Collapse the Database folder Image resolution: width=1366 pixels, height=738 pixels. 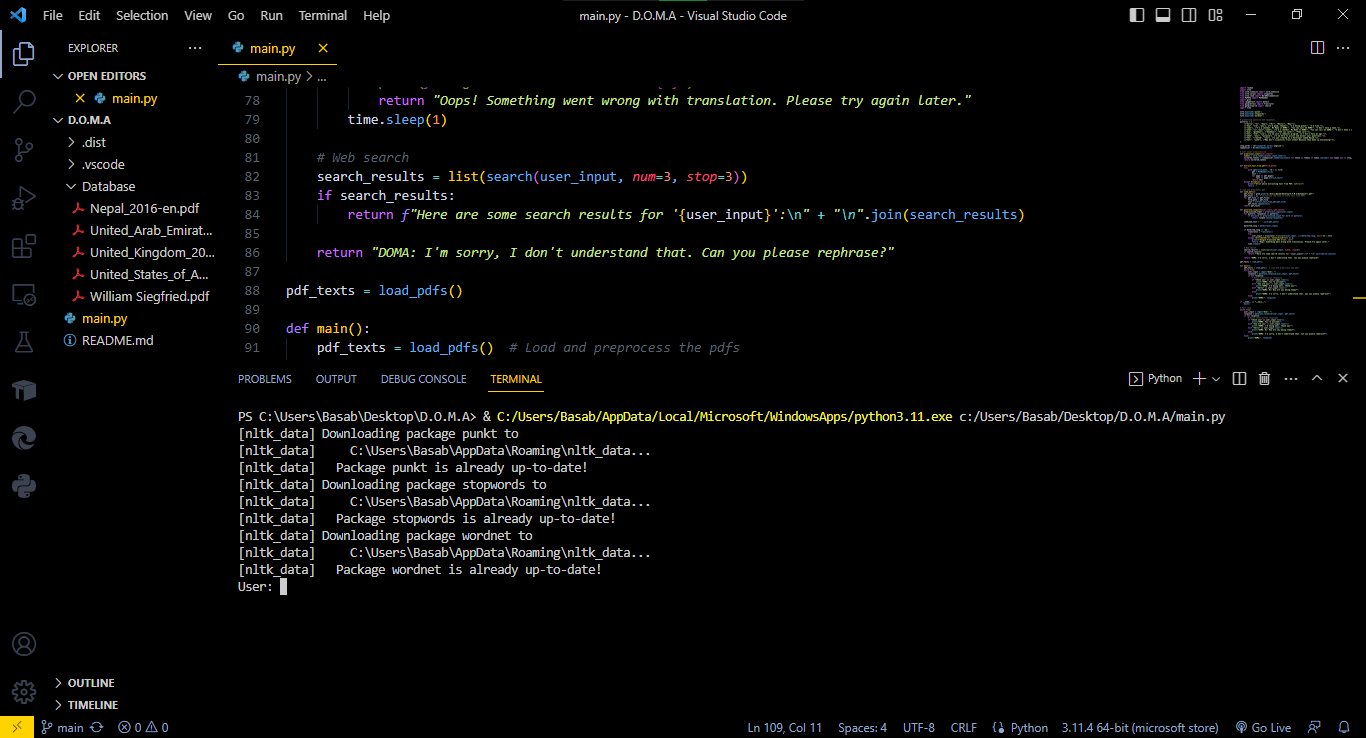108,186
